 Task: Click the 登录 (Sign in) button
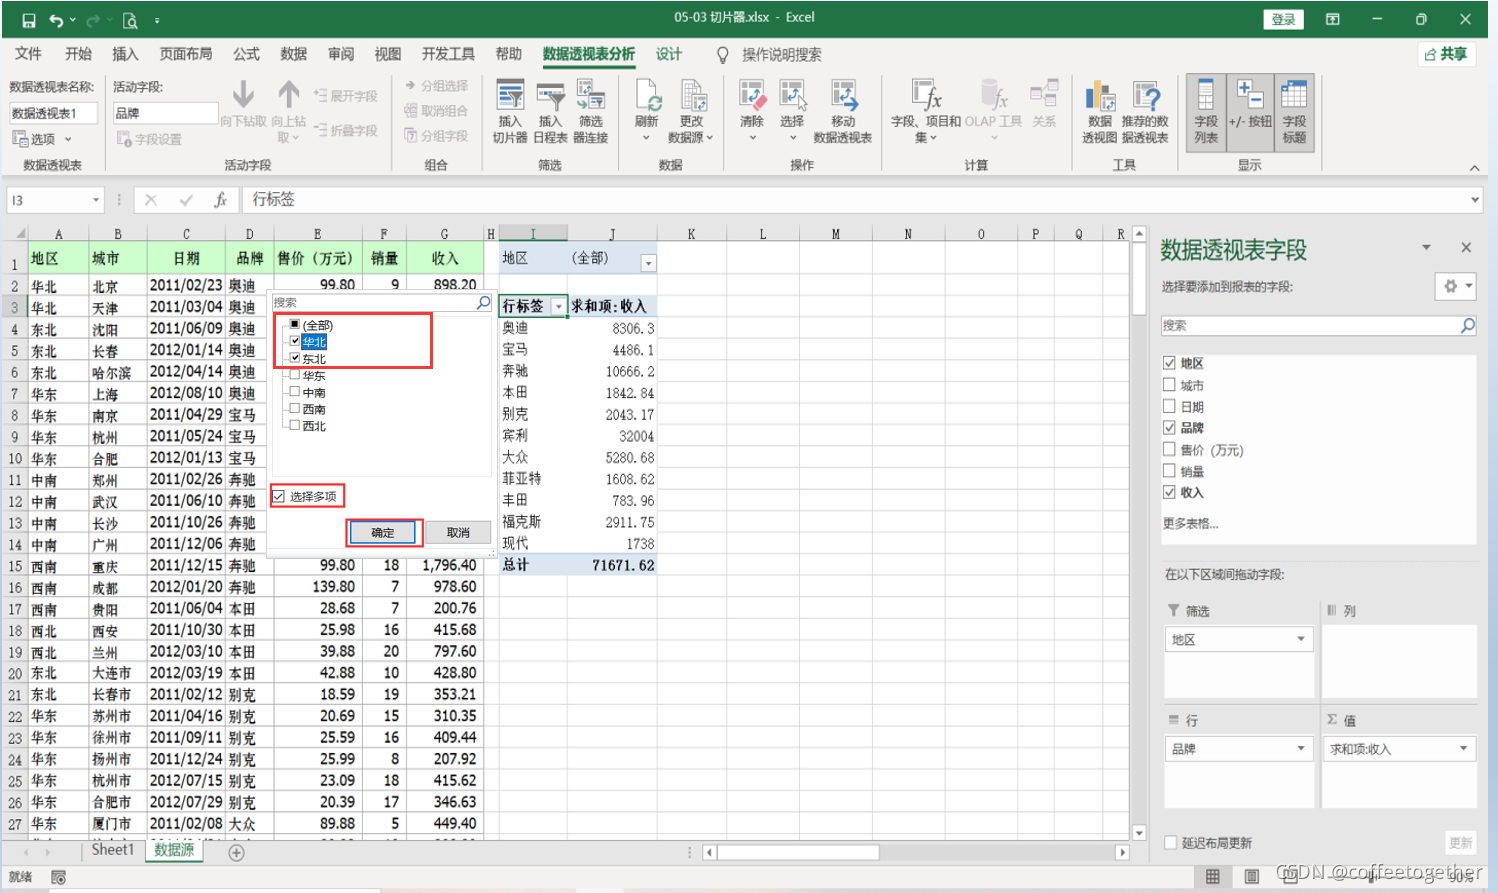[x=1284, y=20]
